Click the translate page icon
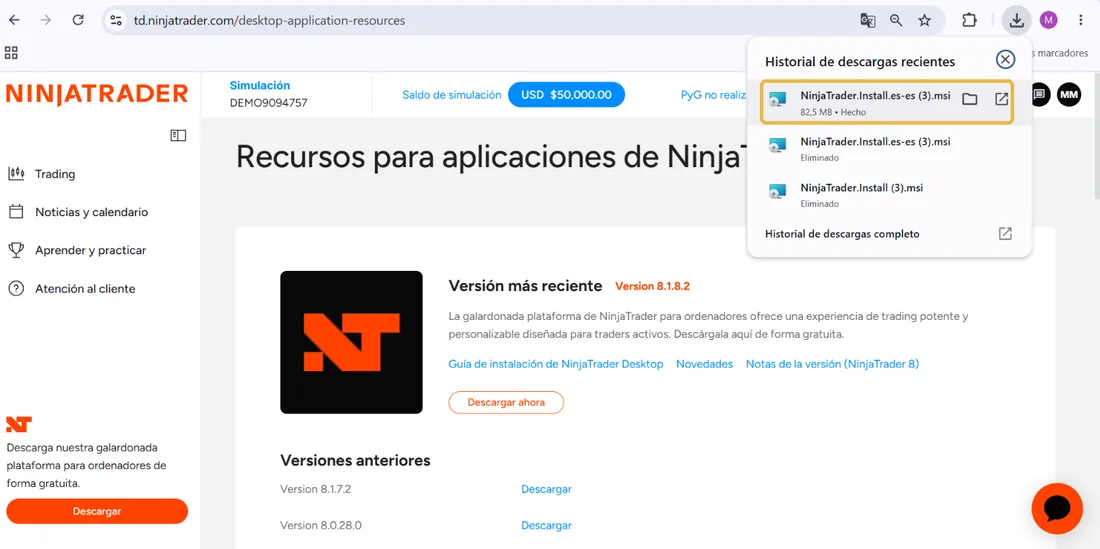The image size is (1100, 549). tap(868, 20)
